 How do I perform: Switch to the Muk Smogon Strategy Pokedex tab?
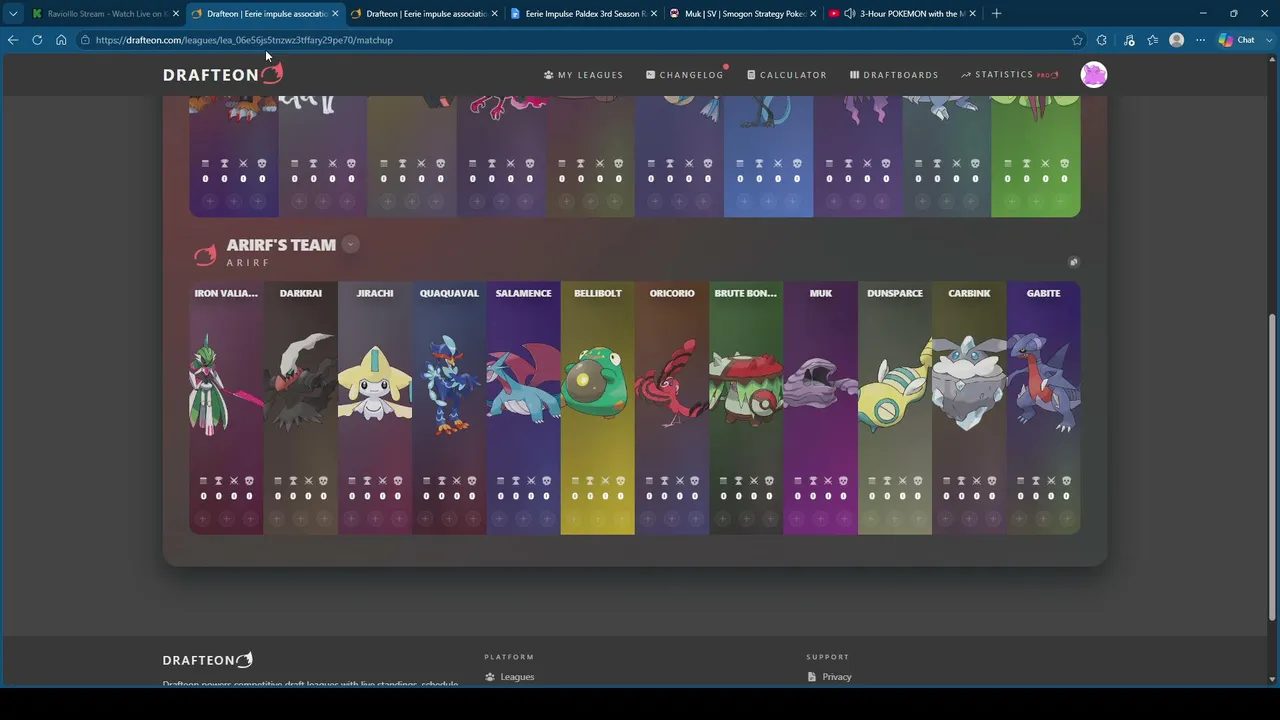pos(744,14)
